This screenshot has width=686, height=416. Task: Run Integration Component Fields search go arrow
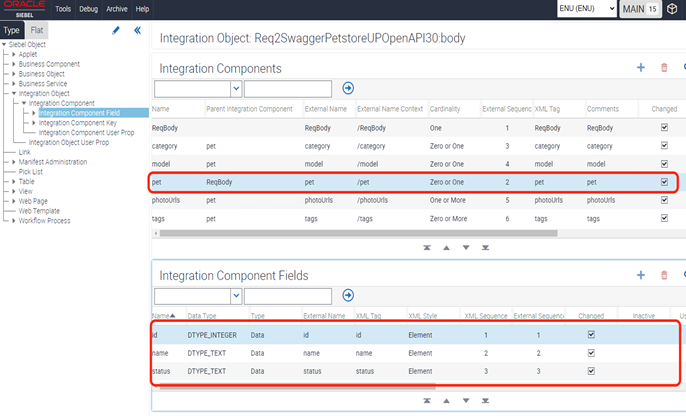click(348, 295)
